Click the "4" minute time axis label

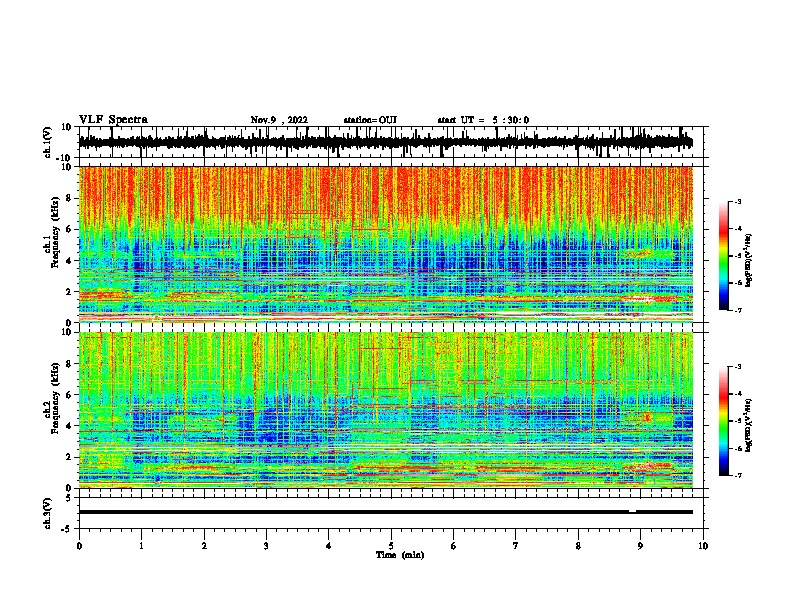coord(329,546)
